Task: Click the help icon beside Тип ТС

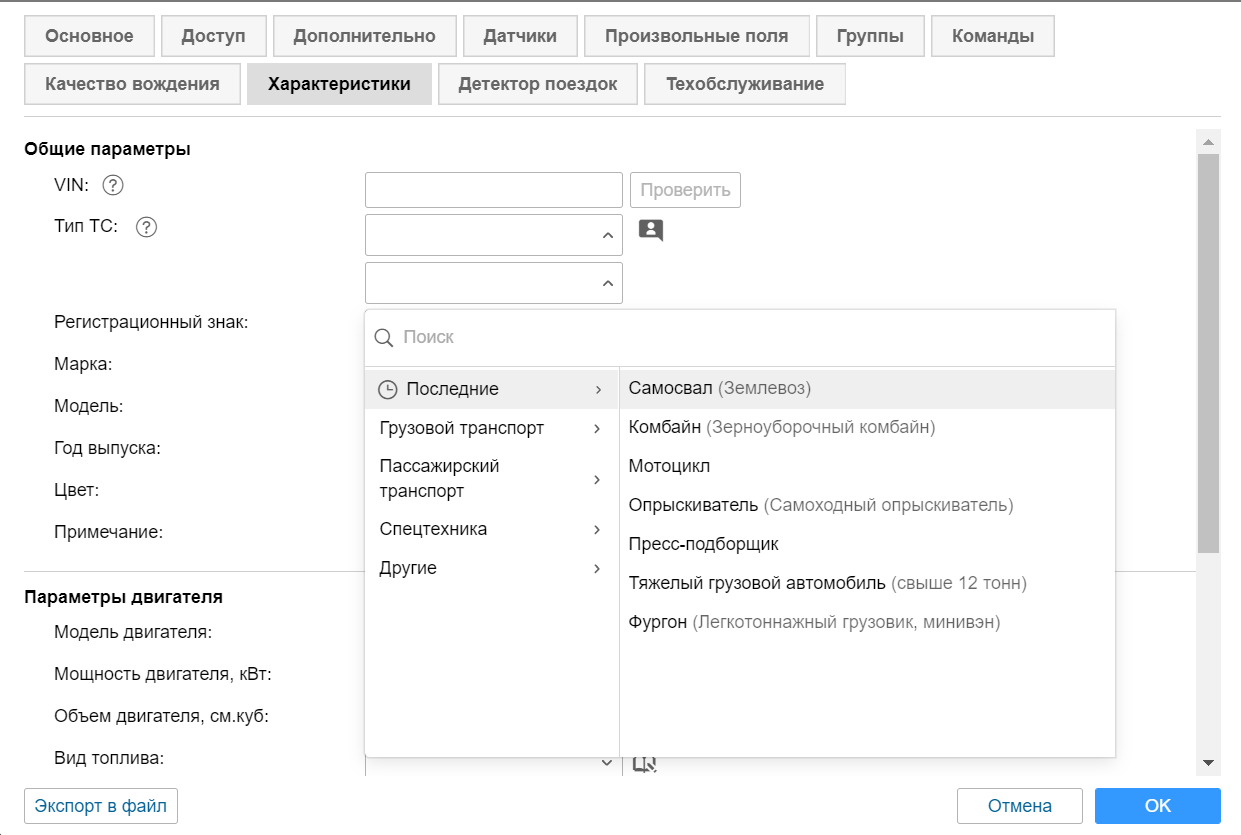Action: [146, 227]
